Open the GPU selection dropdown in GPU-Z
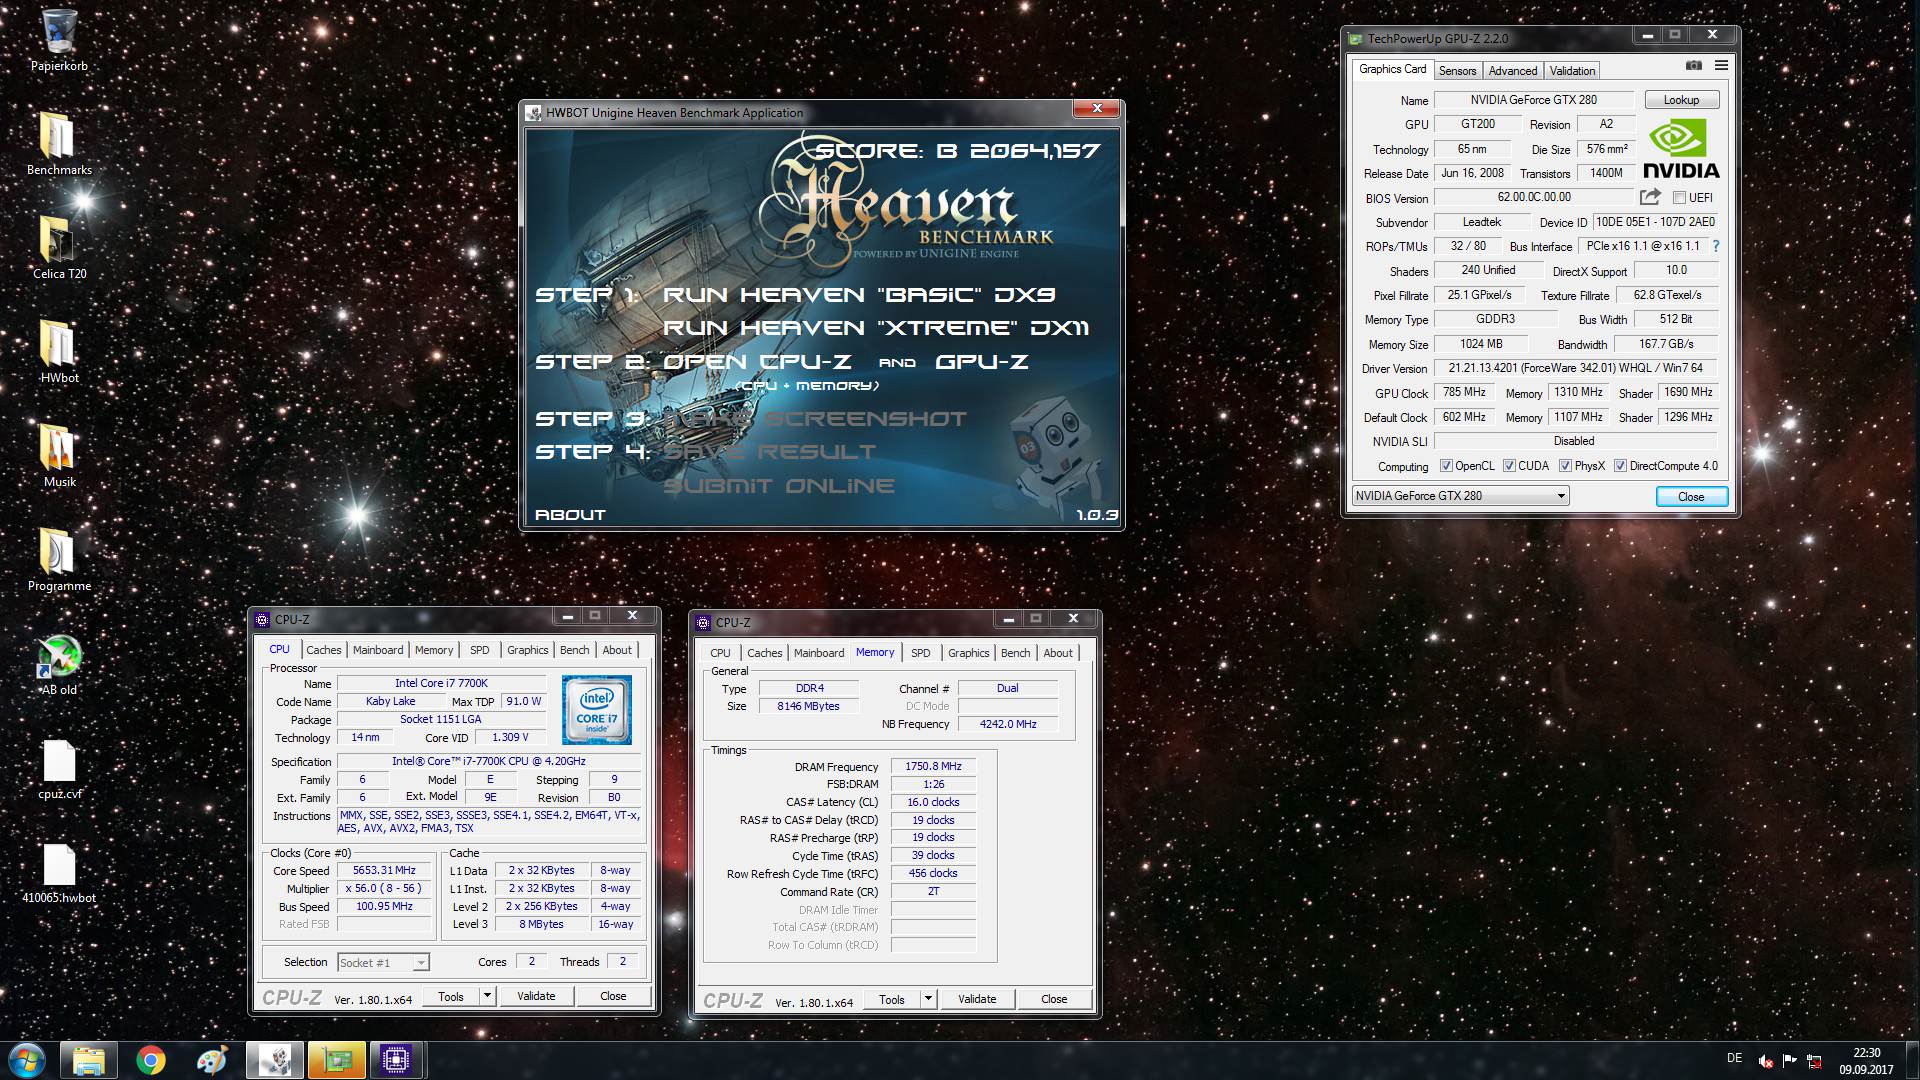The image size is (1920, 1080). (1460, 496)
